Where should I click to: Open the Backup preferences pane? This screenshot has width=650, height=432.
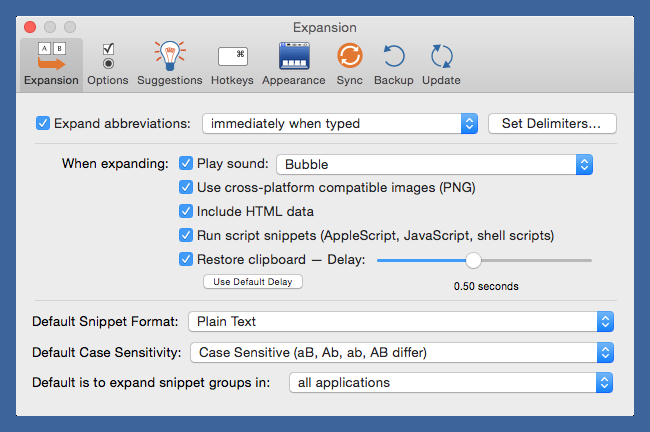click(x=393, y=63)
